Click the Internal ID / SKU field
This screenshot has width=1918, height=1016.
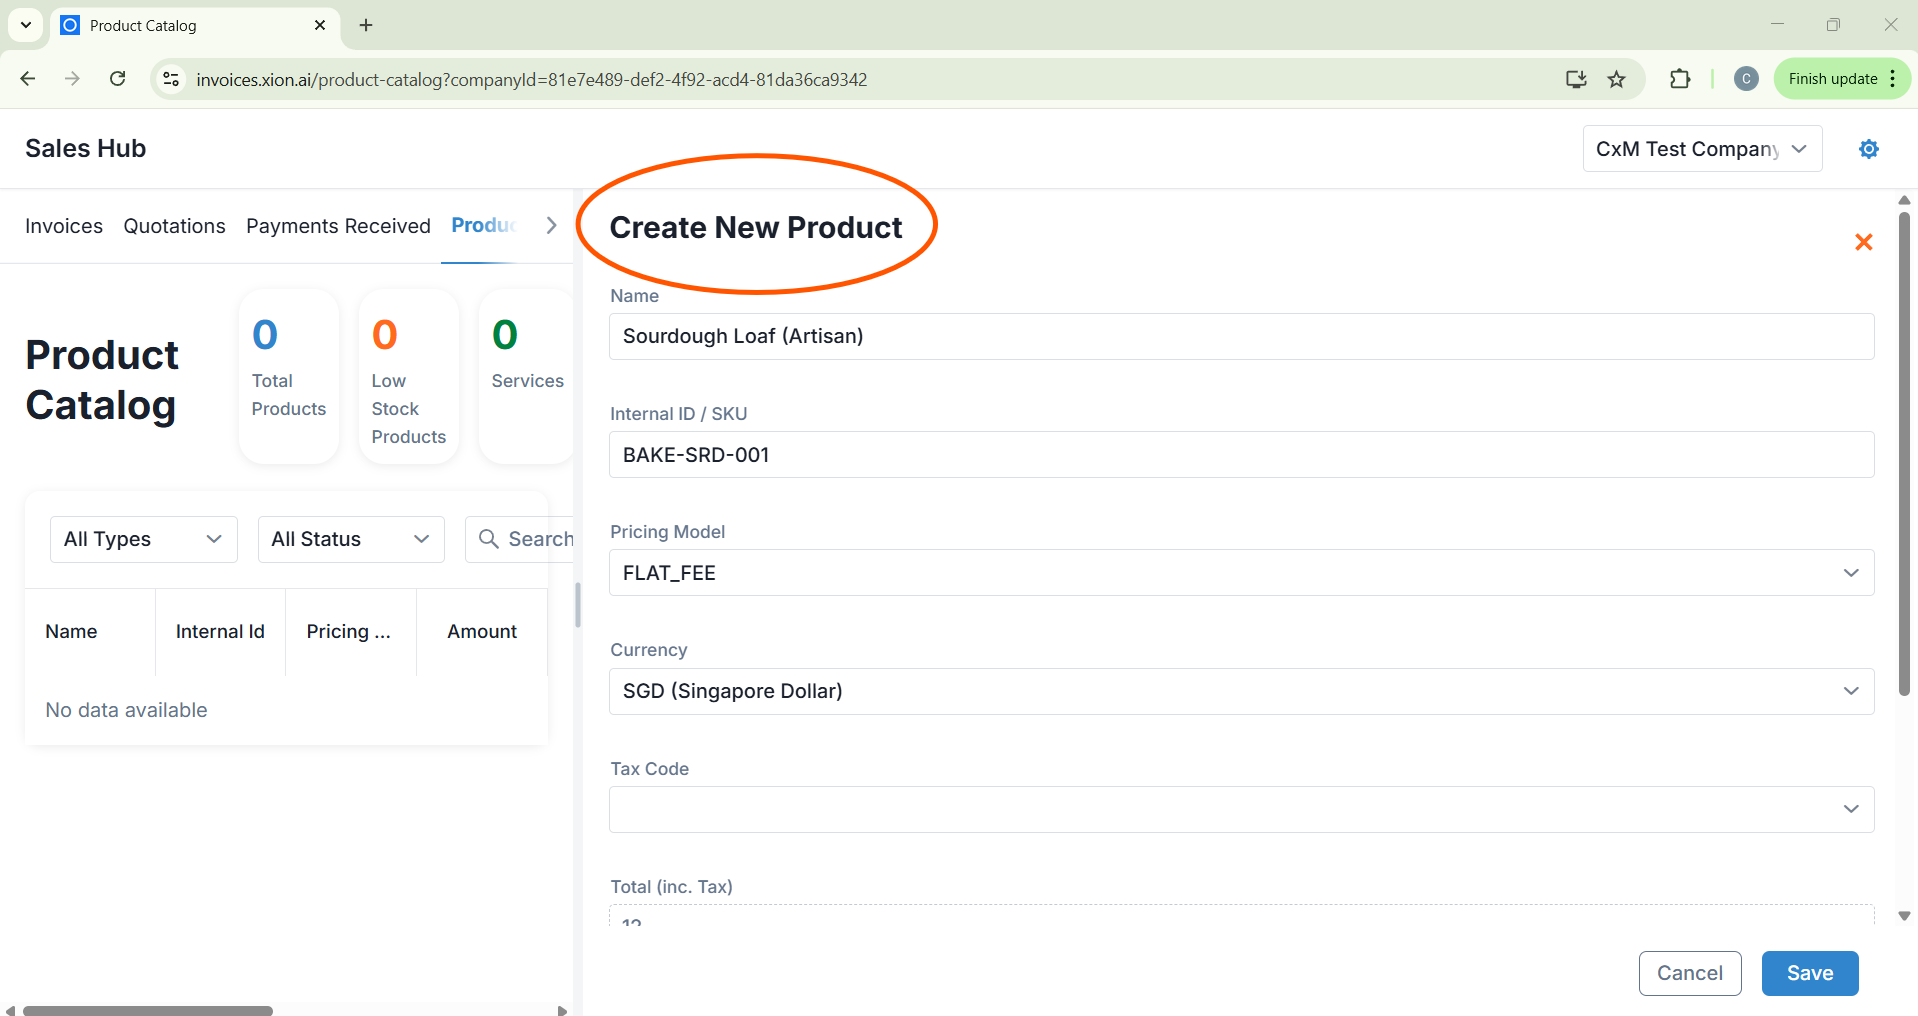[1240, 455]
